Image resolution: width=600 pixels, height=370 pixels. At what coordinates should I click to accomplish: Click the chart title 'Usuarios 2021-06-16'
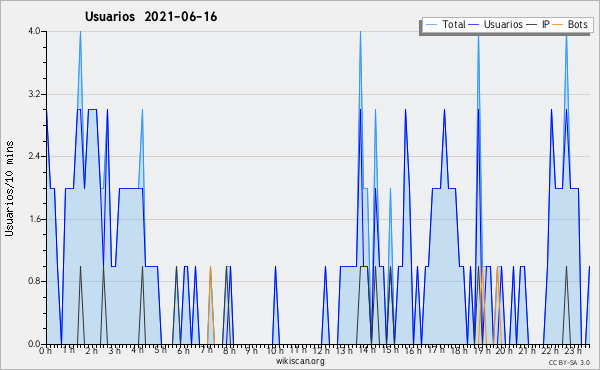[x=151, y=17]
